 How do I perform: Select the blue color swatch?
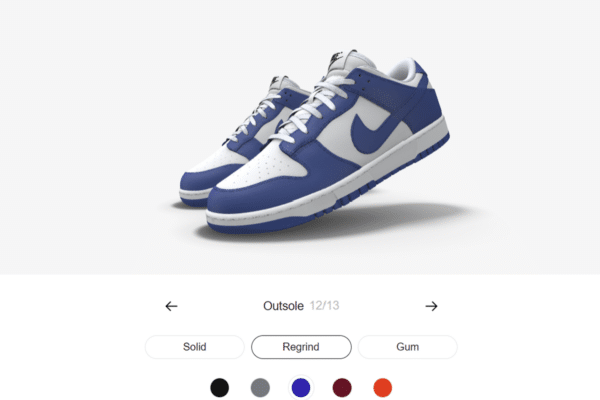pyautogui.click(x=301, y=387)
